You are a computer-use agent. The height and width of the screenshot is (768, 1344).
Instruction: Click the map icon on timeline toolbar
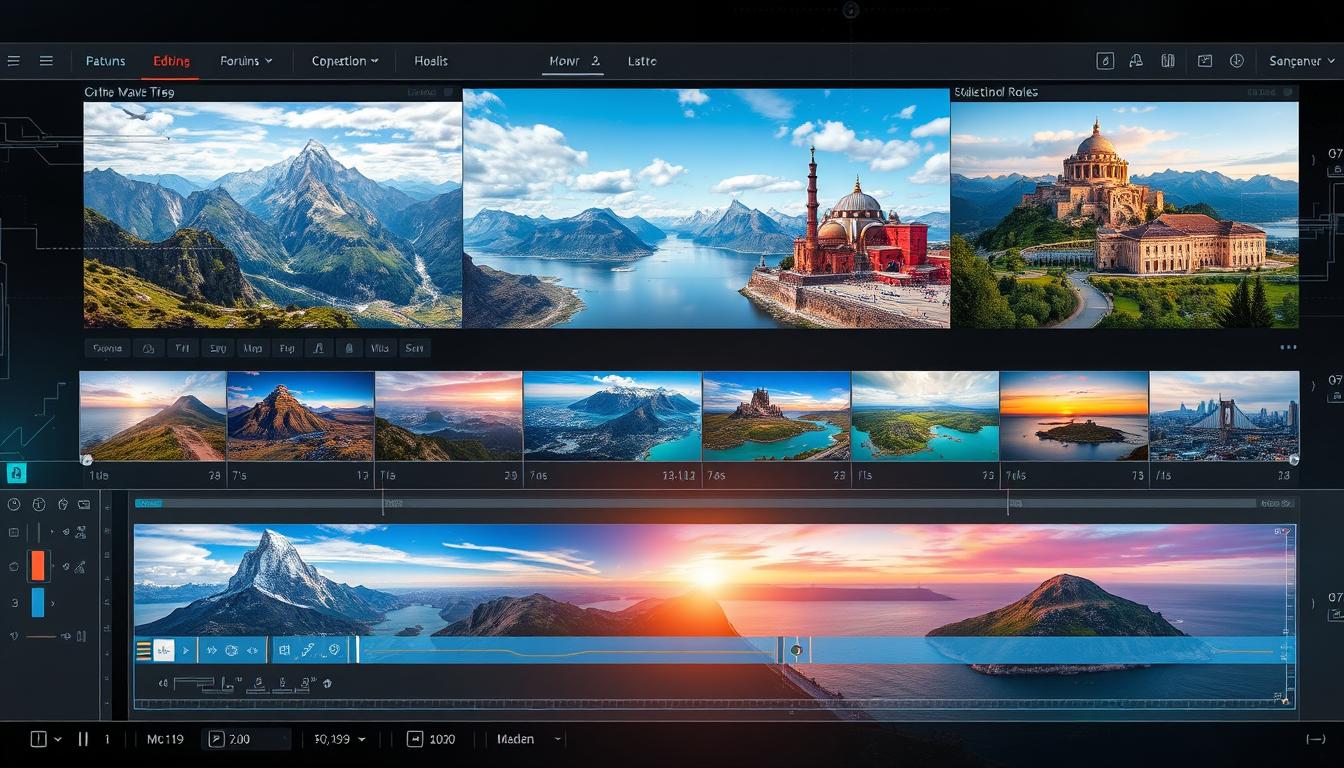click(284, 650)
